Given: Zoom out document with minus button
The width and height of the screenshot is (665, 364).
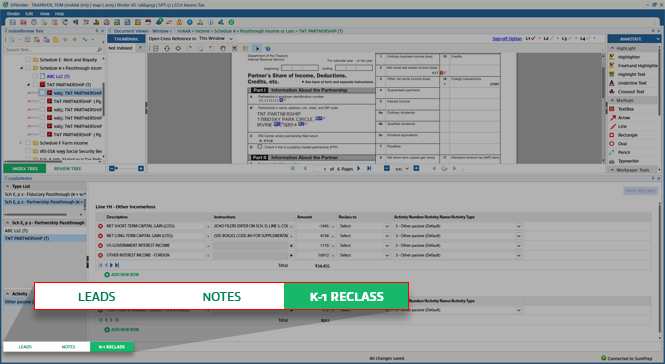Looking at the screenshot, I should pyautogui.click(x=387, y=168).
